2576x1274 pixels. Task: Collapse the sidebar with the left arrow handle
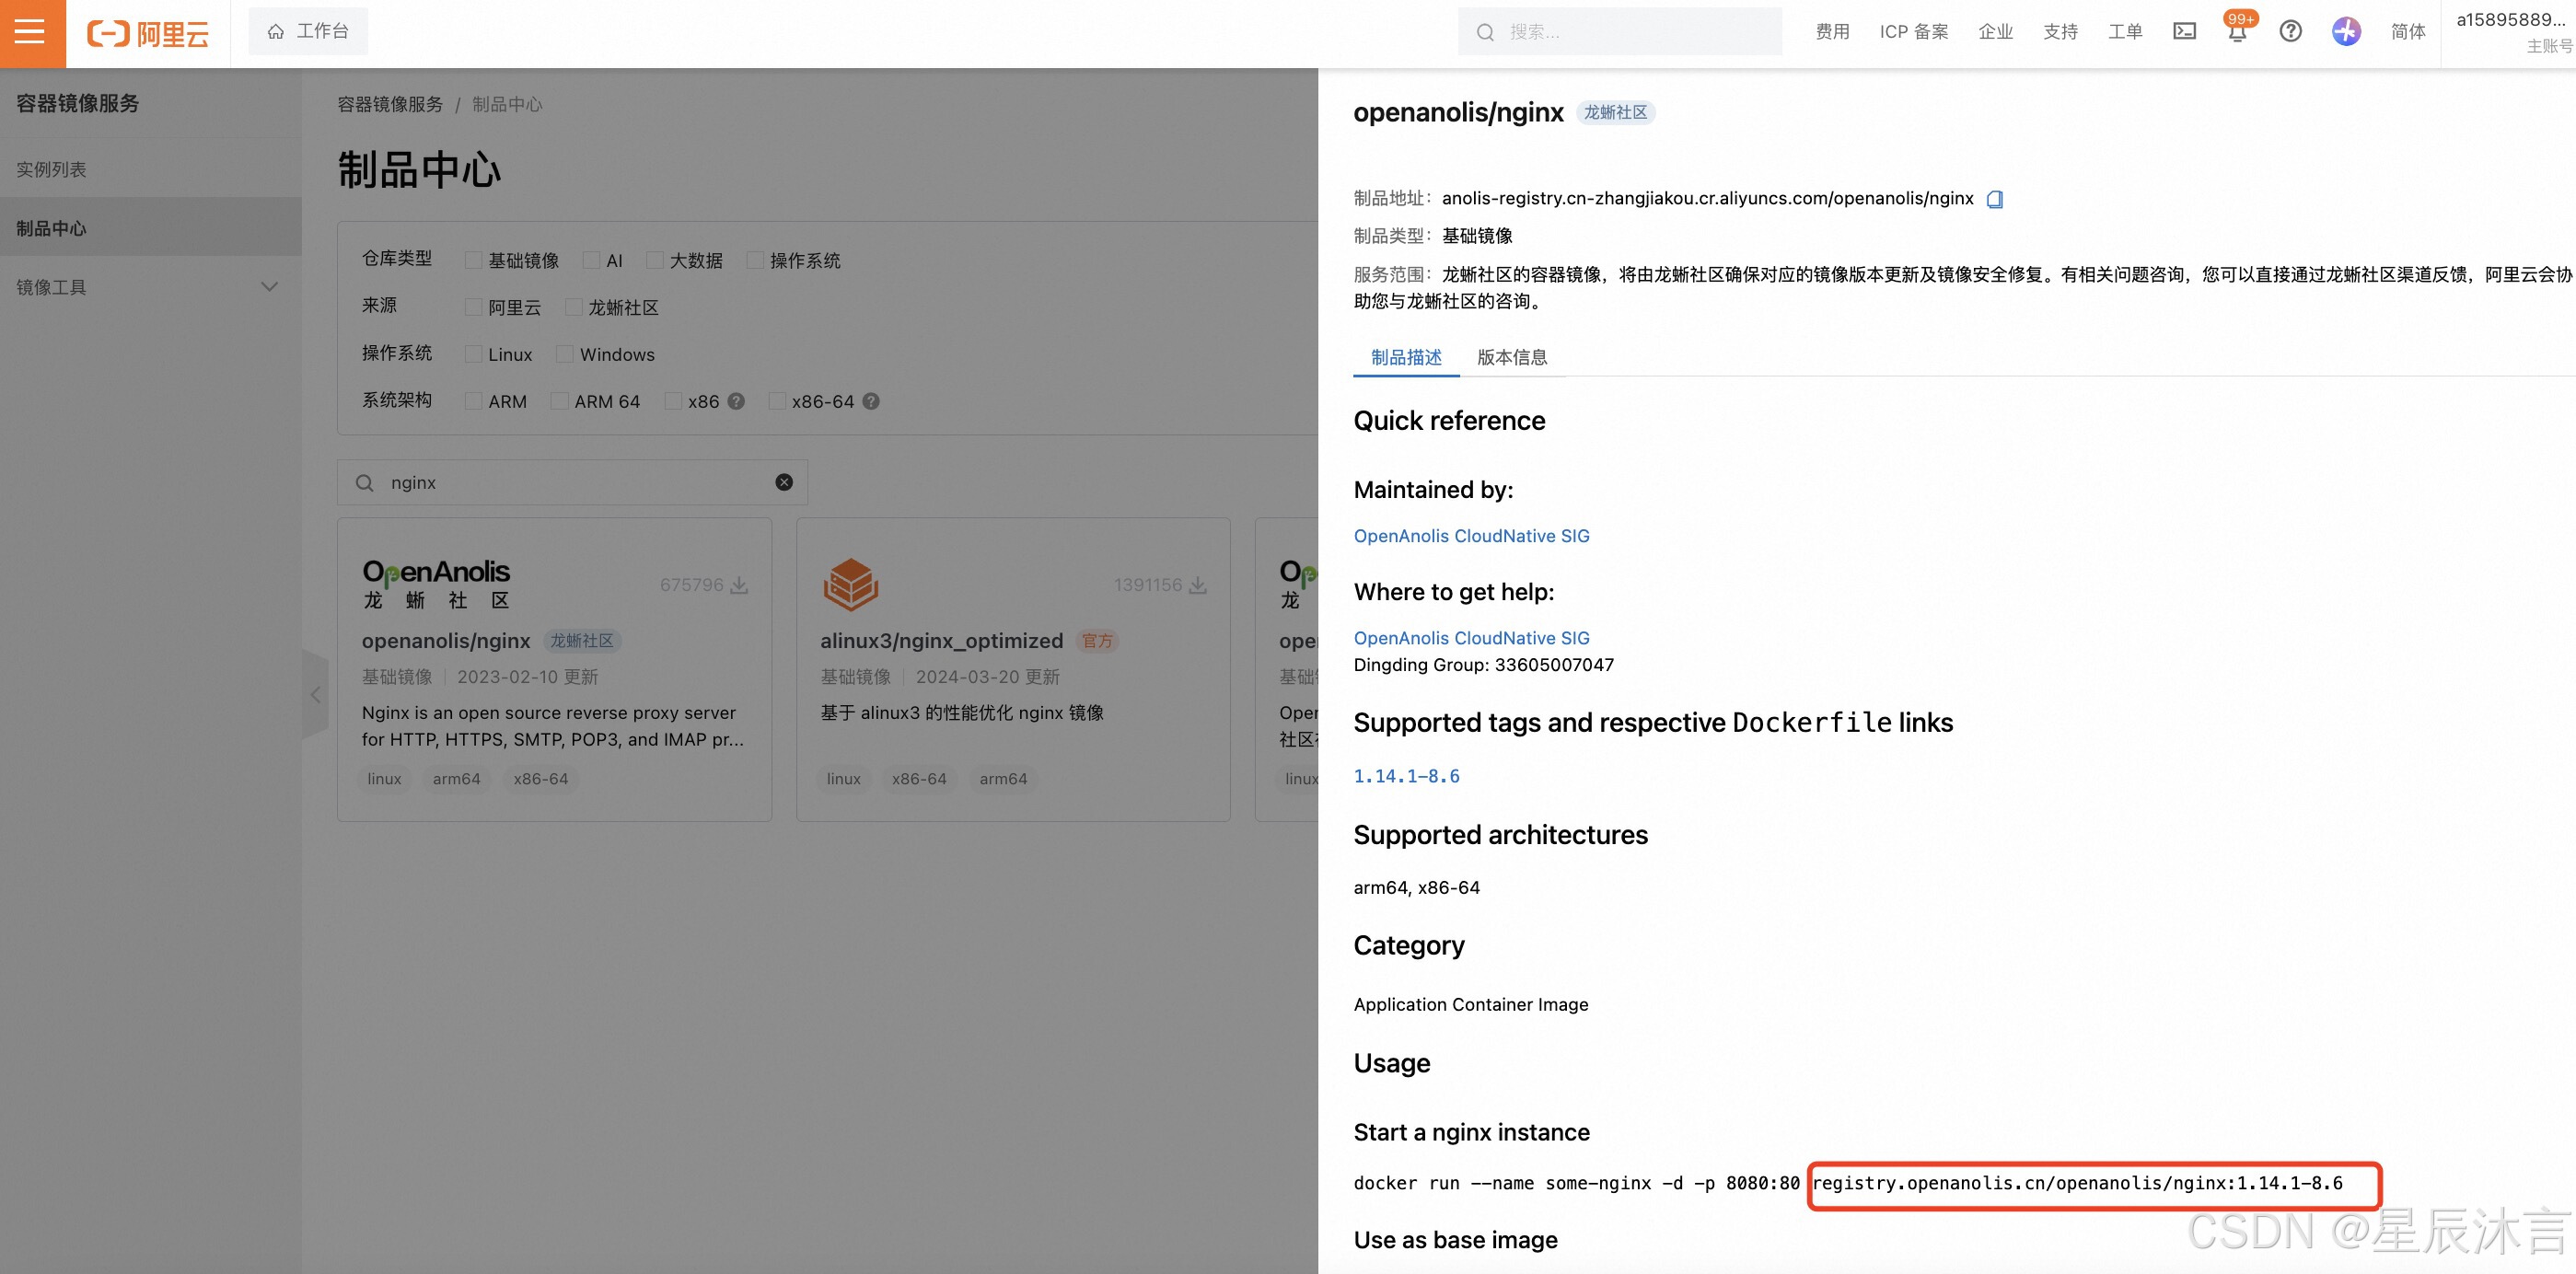[x=315, y=694]
